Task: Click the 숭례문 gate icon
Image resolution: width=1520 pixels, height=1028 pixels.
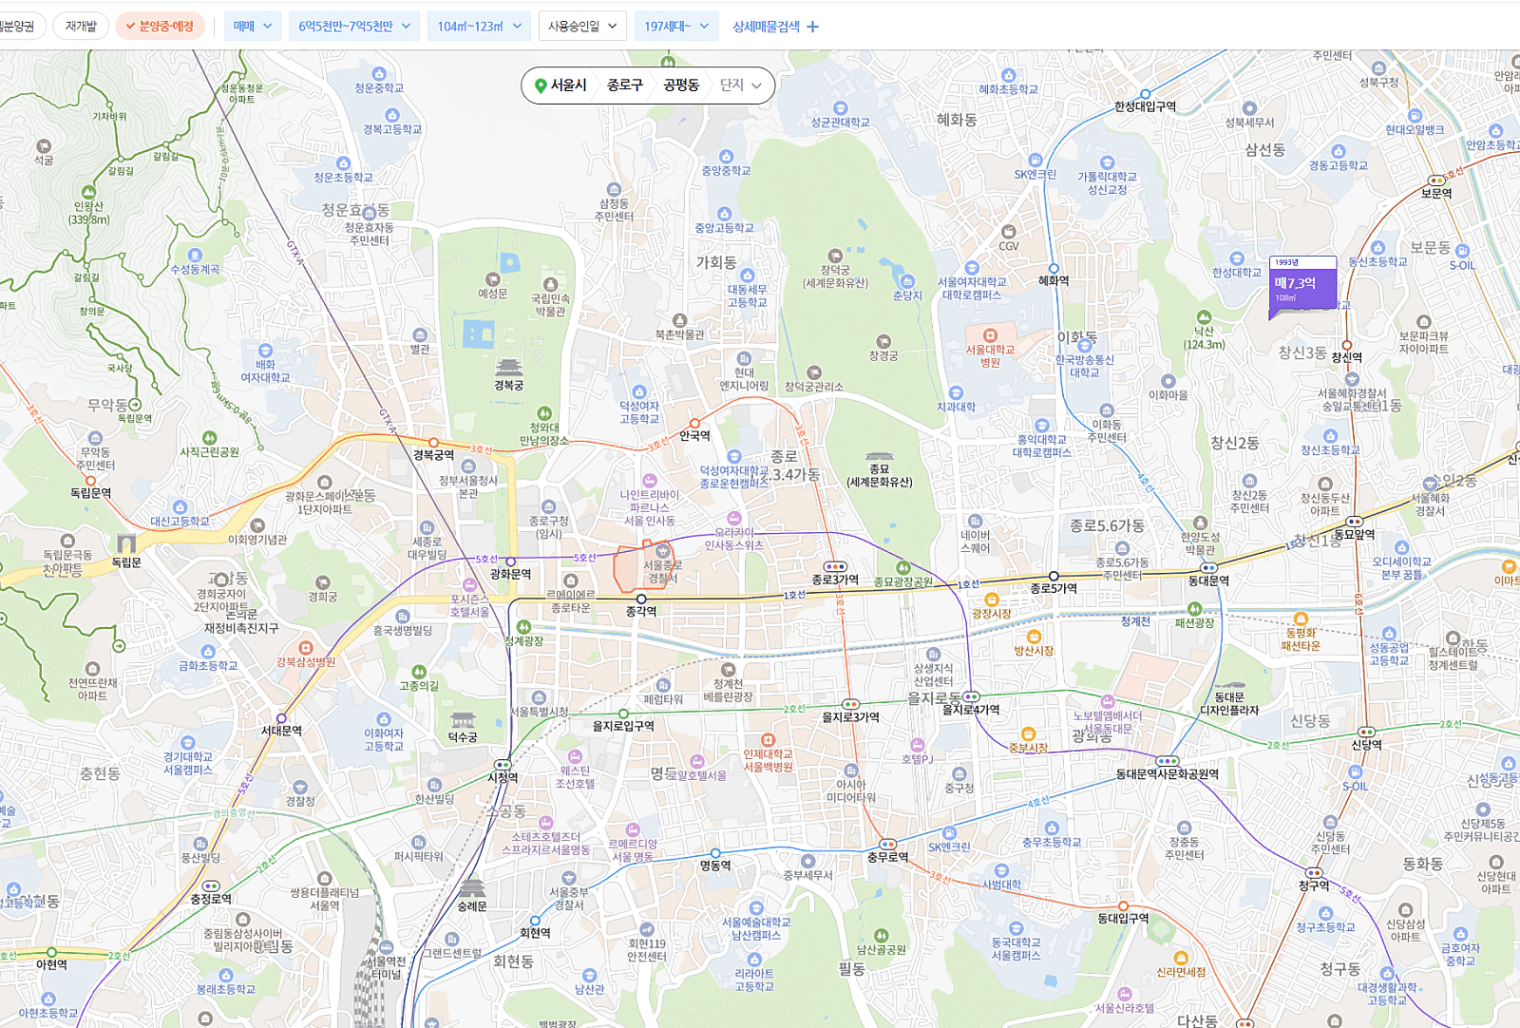Action: point(471,888)
